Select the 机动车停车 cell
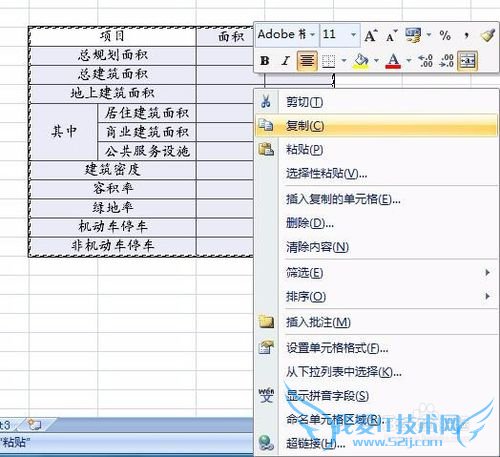The image size is (500, 457). pos(112,228)
